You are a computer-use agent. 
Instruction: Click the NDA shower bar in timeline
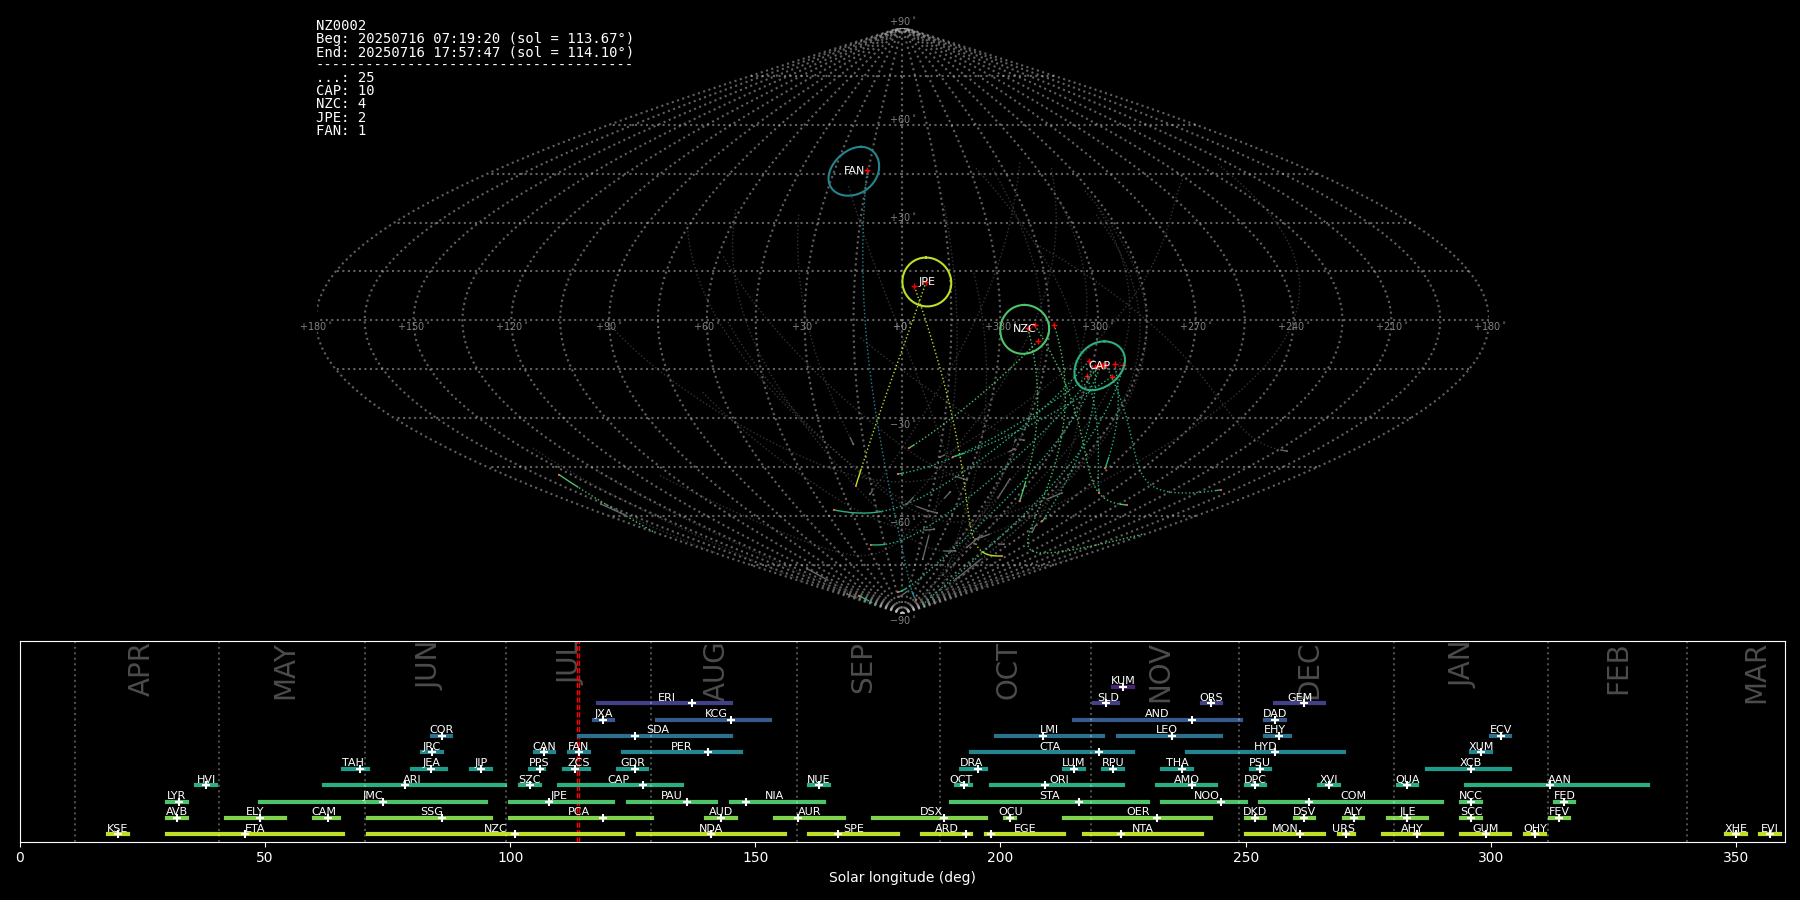[711, 834]
